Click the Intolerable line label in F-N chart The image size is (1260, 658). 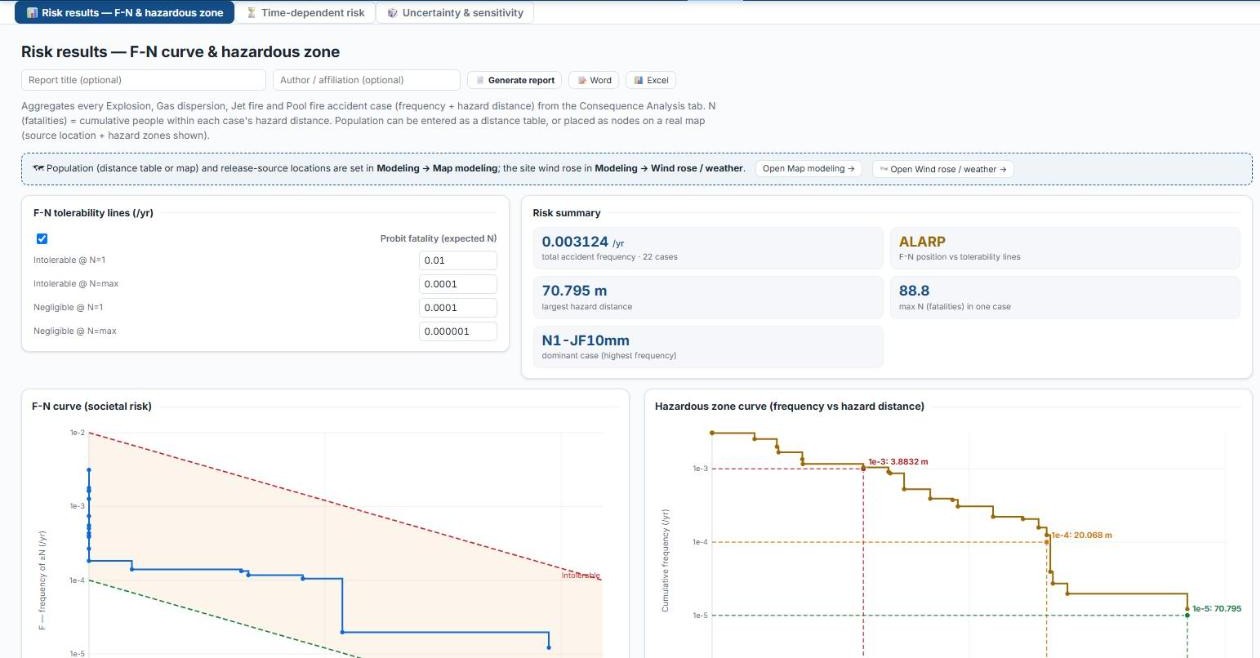[x=581, y=575]
